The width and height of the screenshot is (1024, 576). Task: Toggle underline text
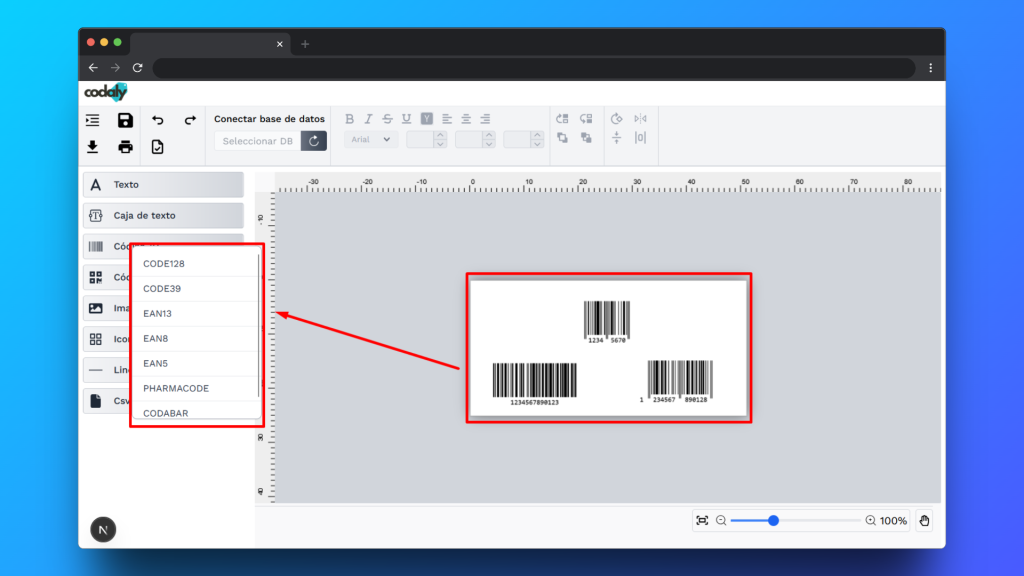(406, 119)
